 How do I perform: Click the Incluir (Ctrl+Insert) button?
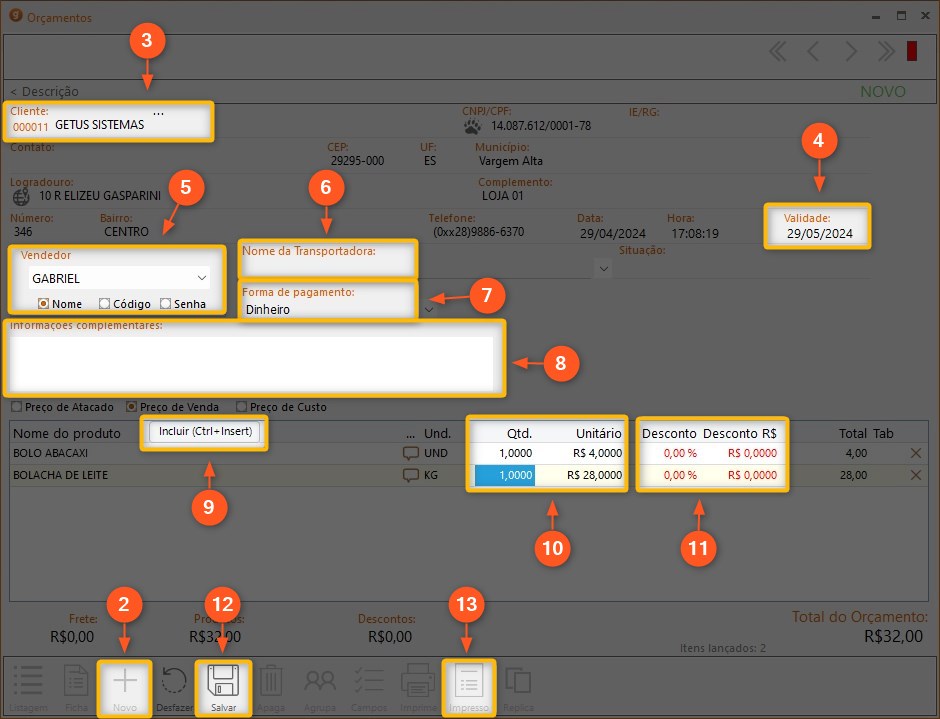(x=205, y=432)
